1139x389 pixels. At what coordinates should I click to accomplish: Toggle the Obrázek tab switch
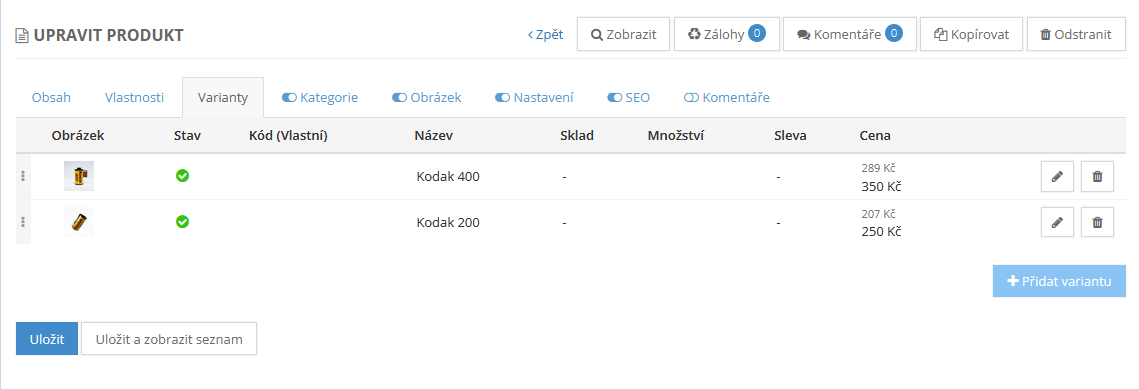pyautogui.click(x=400, y=97)
